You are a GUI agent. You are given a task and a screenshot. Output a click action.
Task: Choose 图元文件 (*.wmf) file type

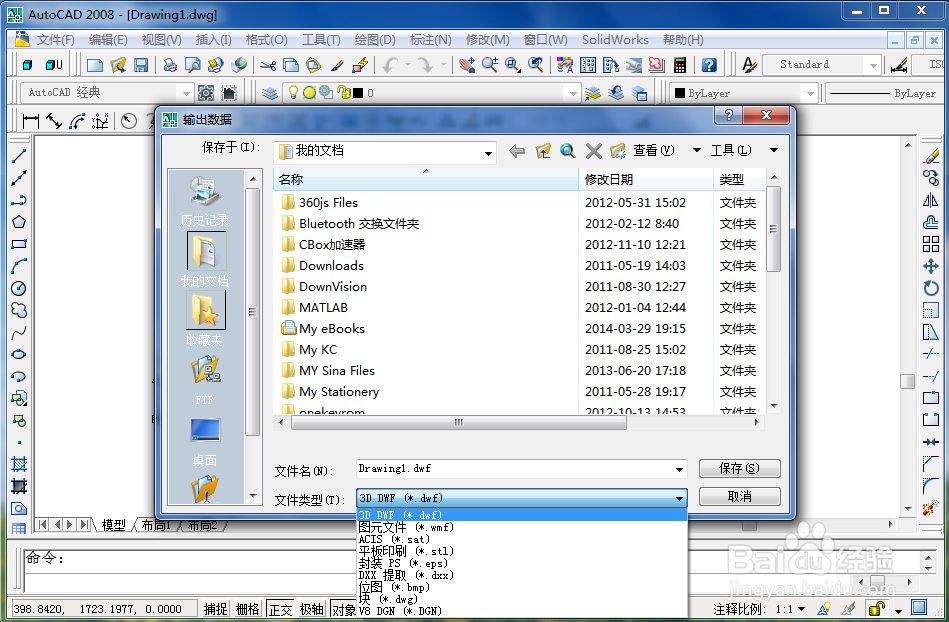pyautogui.click(x=522, y=528)
